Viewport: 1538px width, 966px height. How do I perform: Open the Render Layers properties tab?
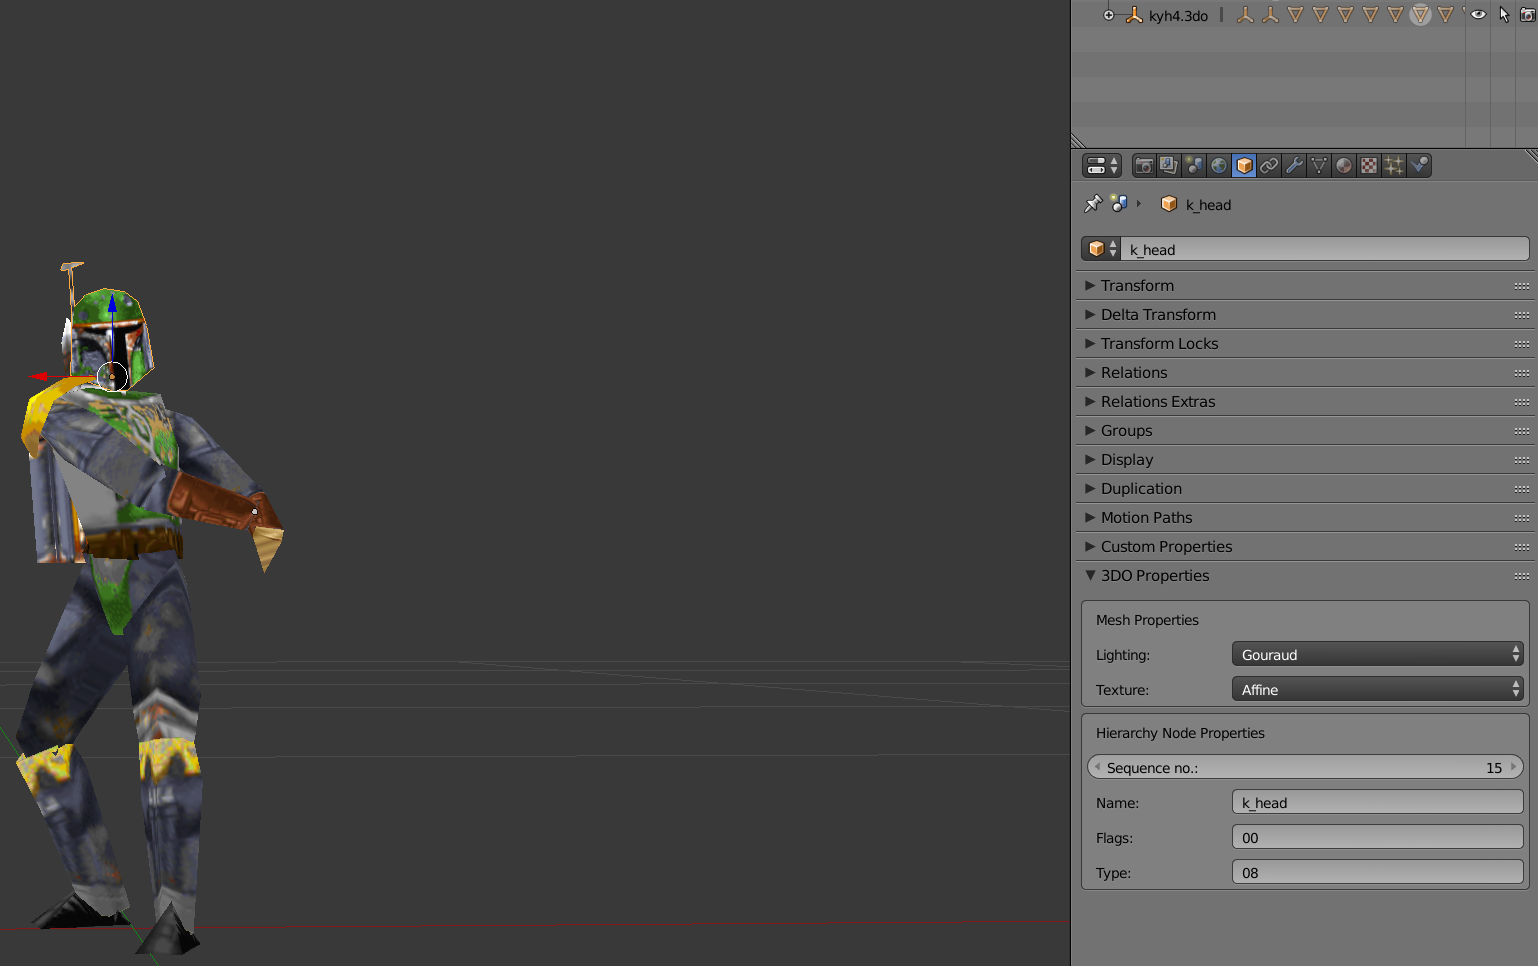(x=1169, y=166)
